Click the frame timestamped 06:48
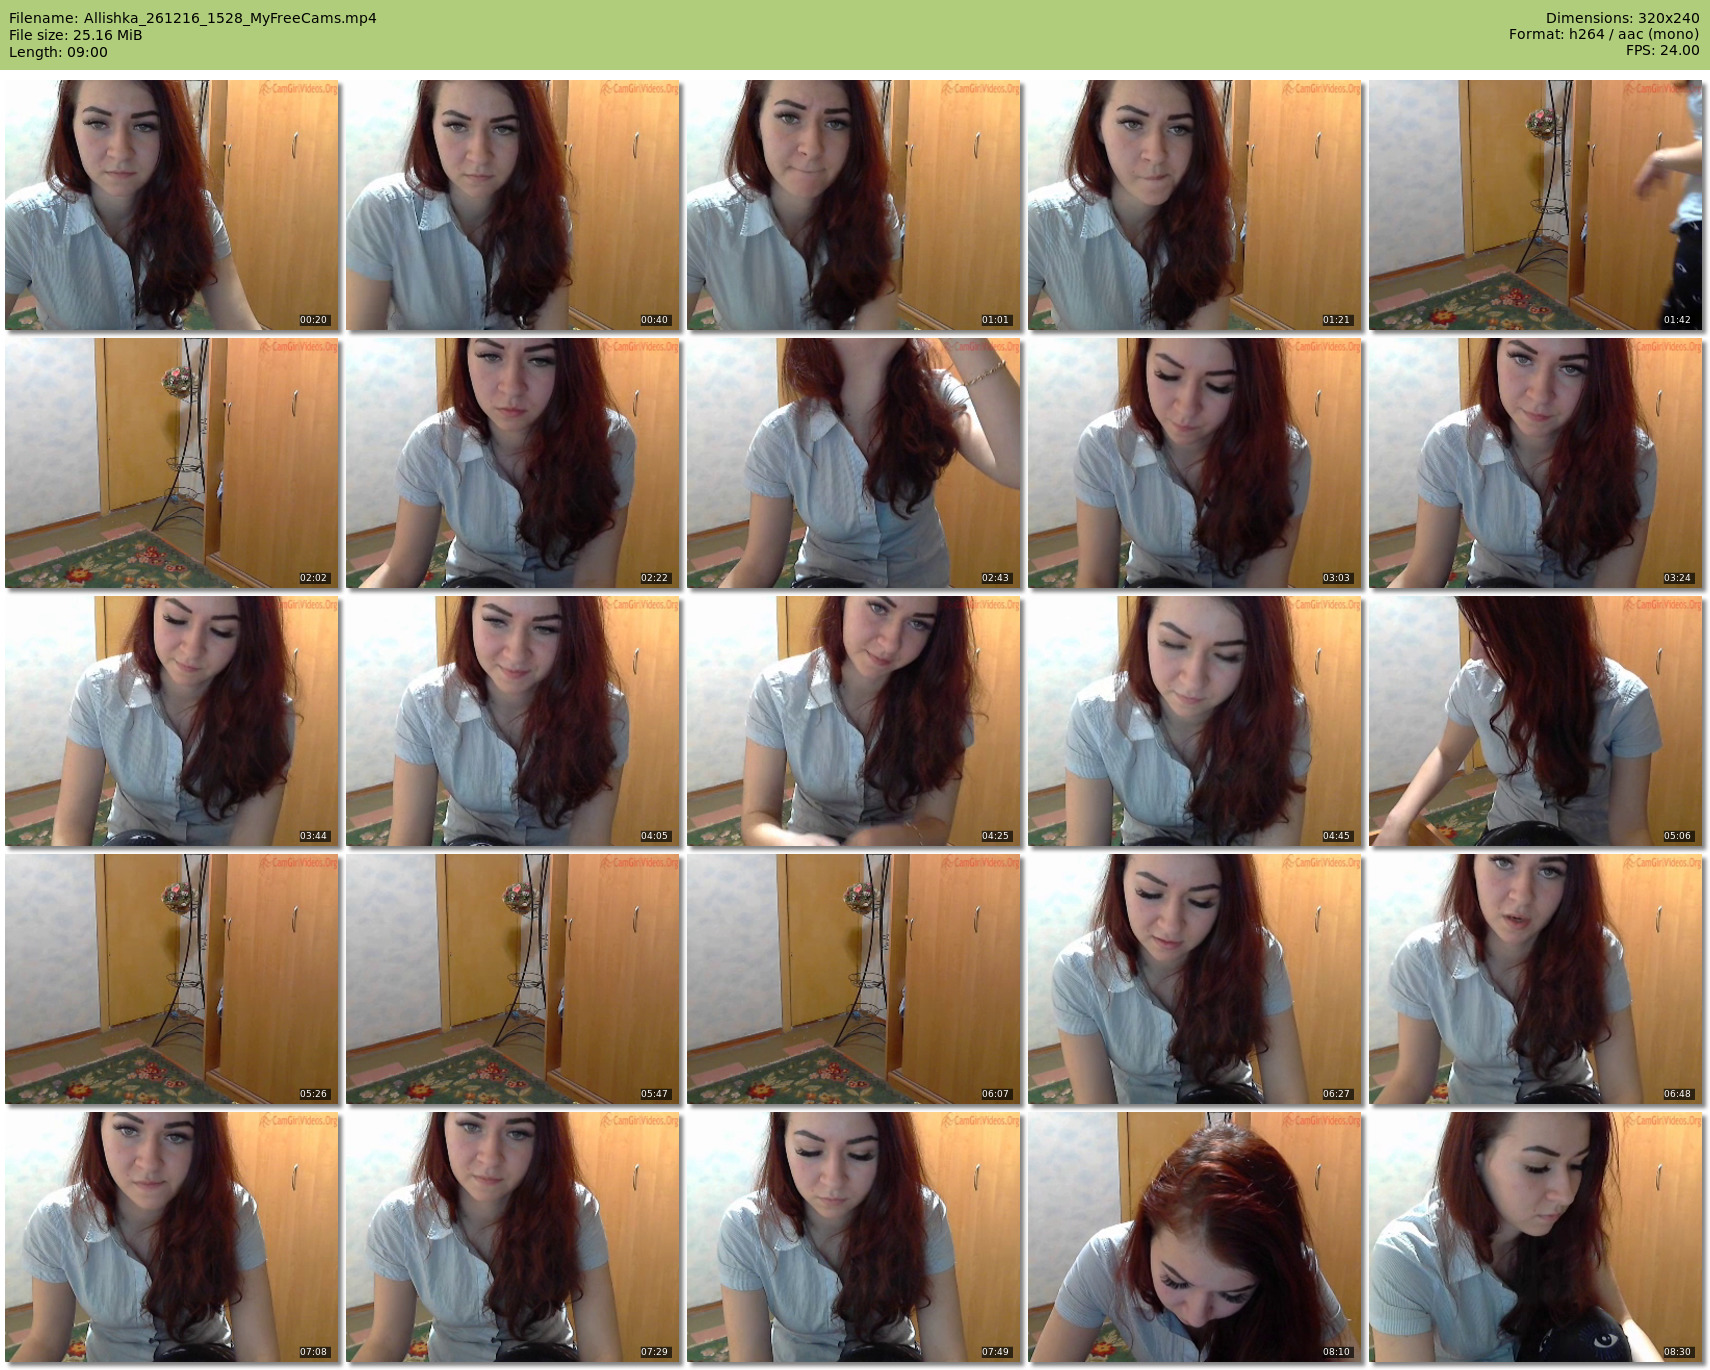Image resolution: width=1710 pixels, height=1370 pixels. (1535, 979)
